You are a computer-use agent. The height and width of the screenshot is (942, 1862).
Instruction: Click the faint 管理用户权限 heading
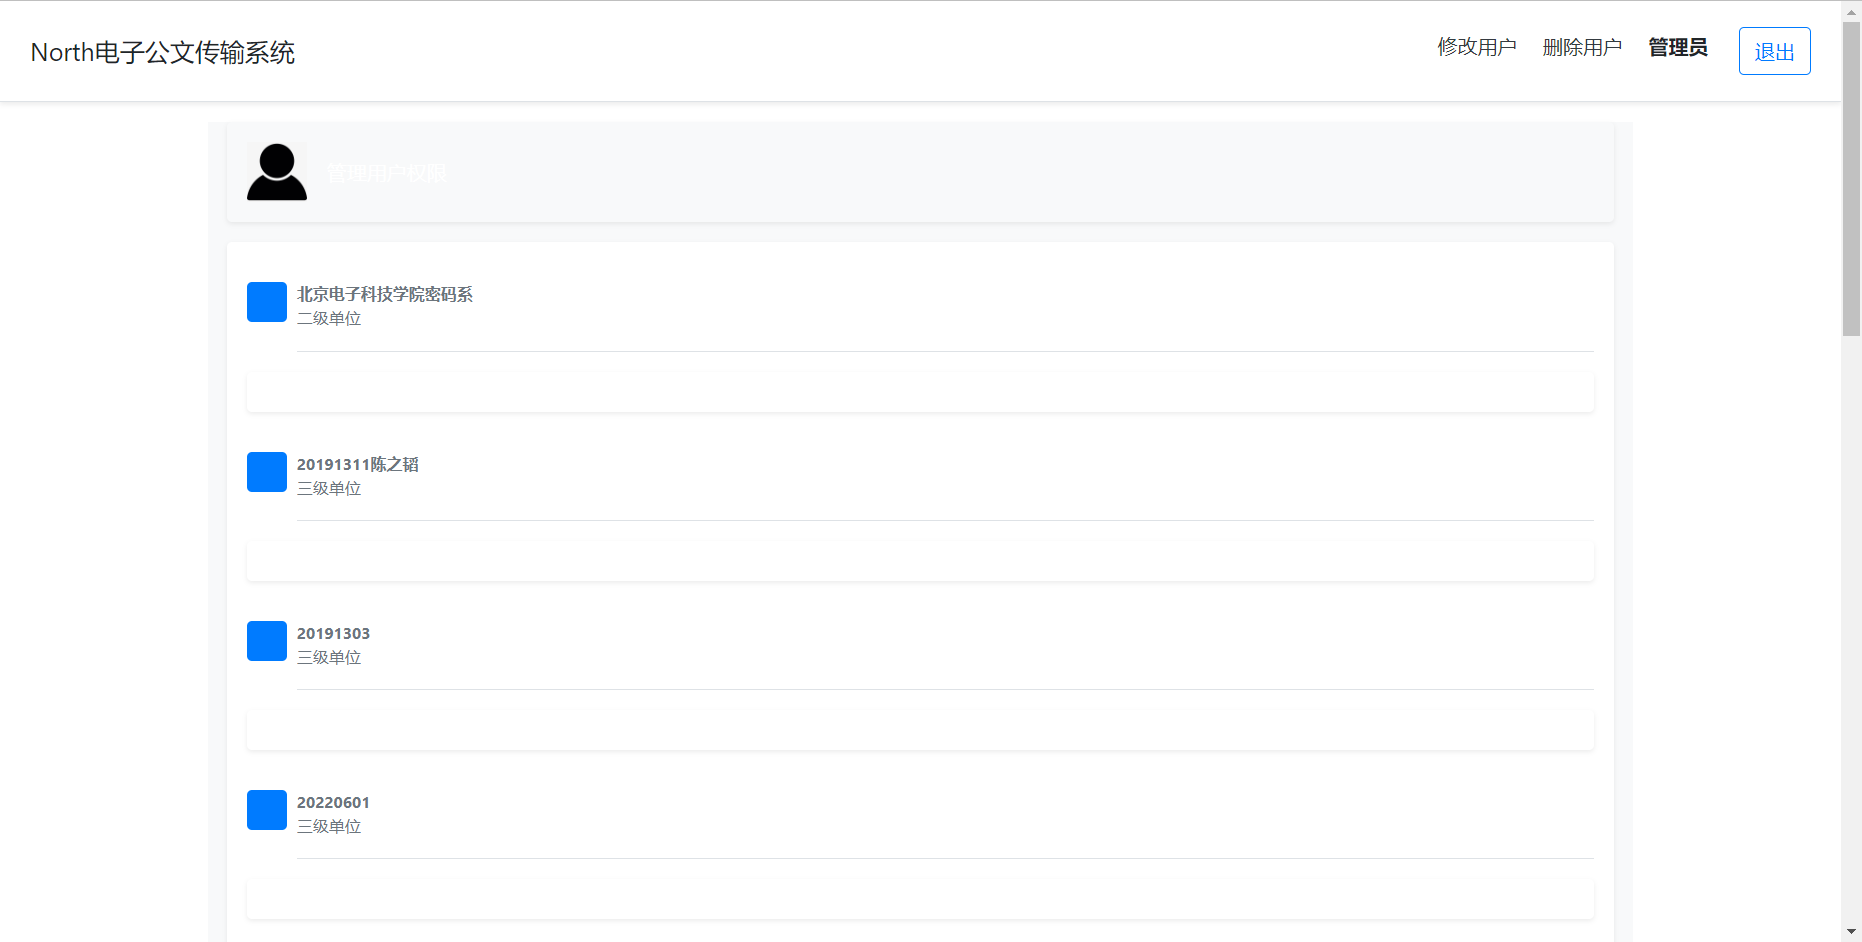point(387,173)
